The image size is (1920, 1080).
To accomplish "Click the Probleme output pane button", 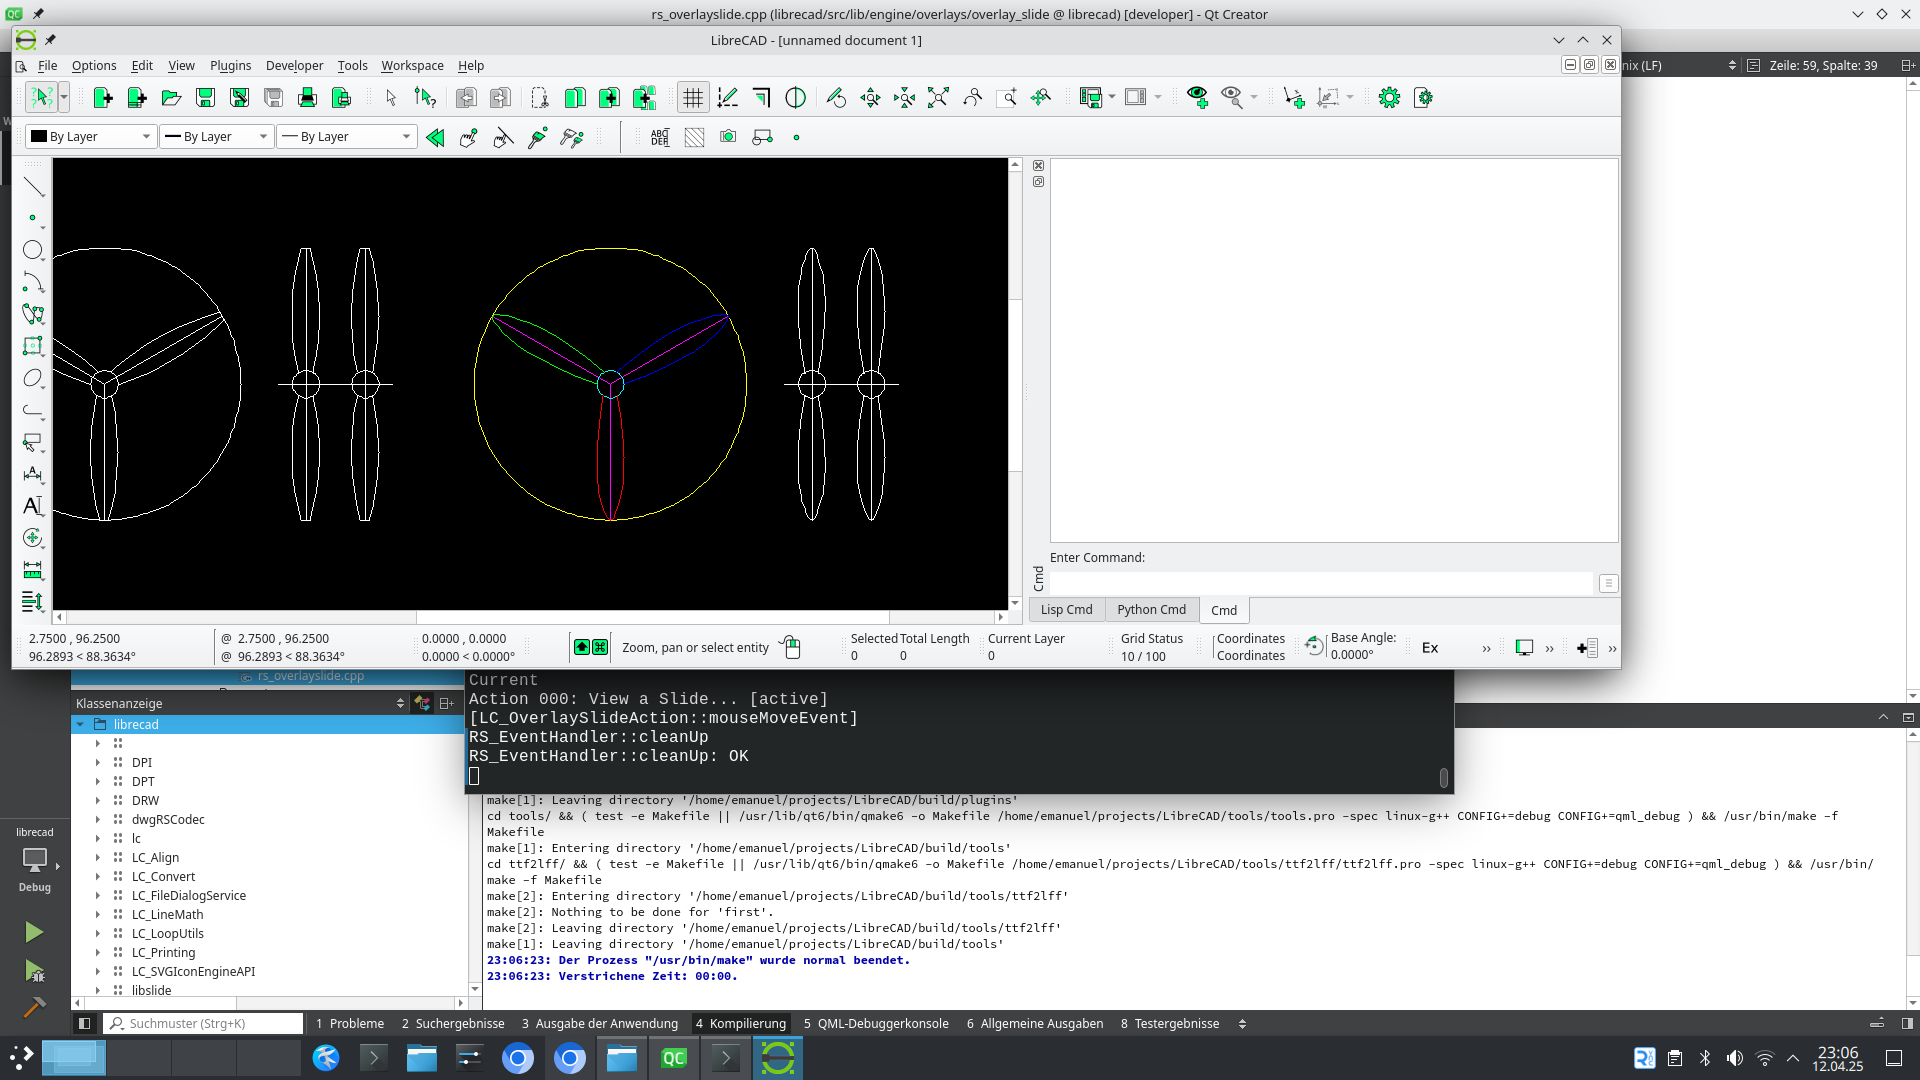I will tap(350, 1023).
